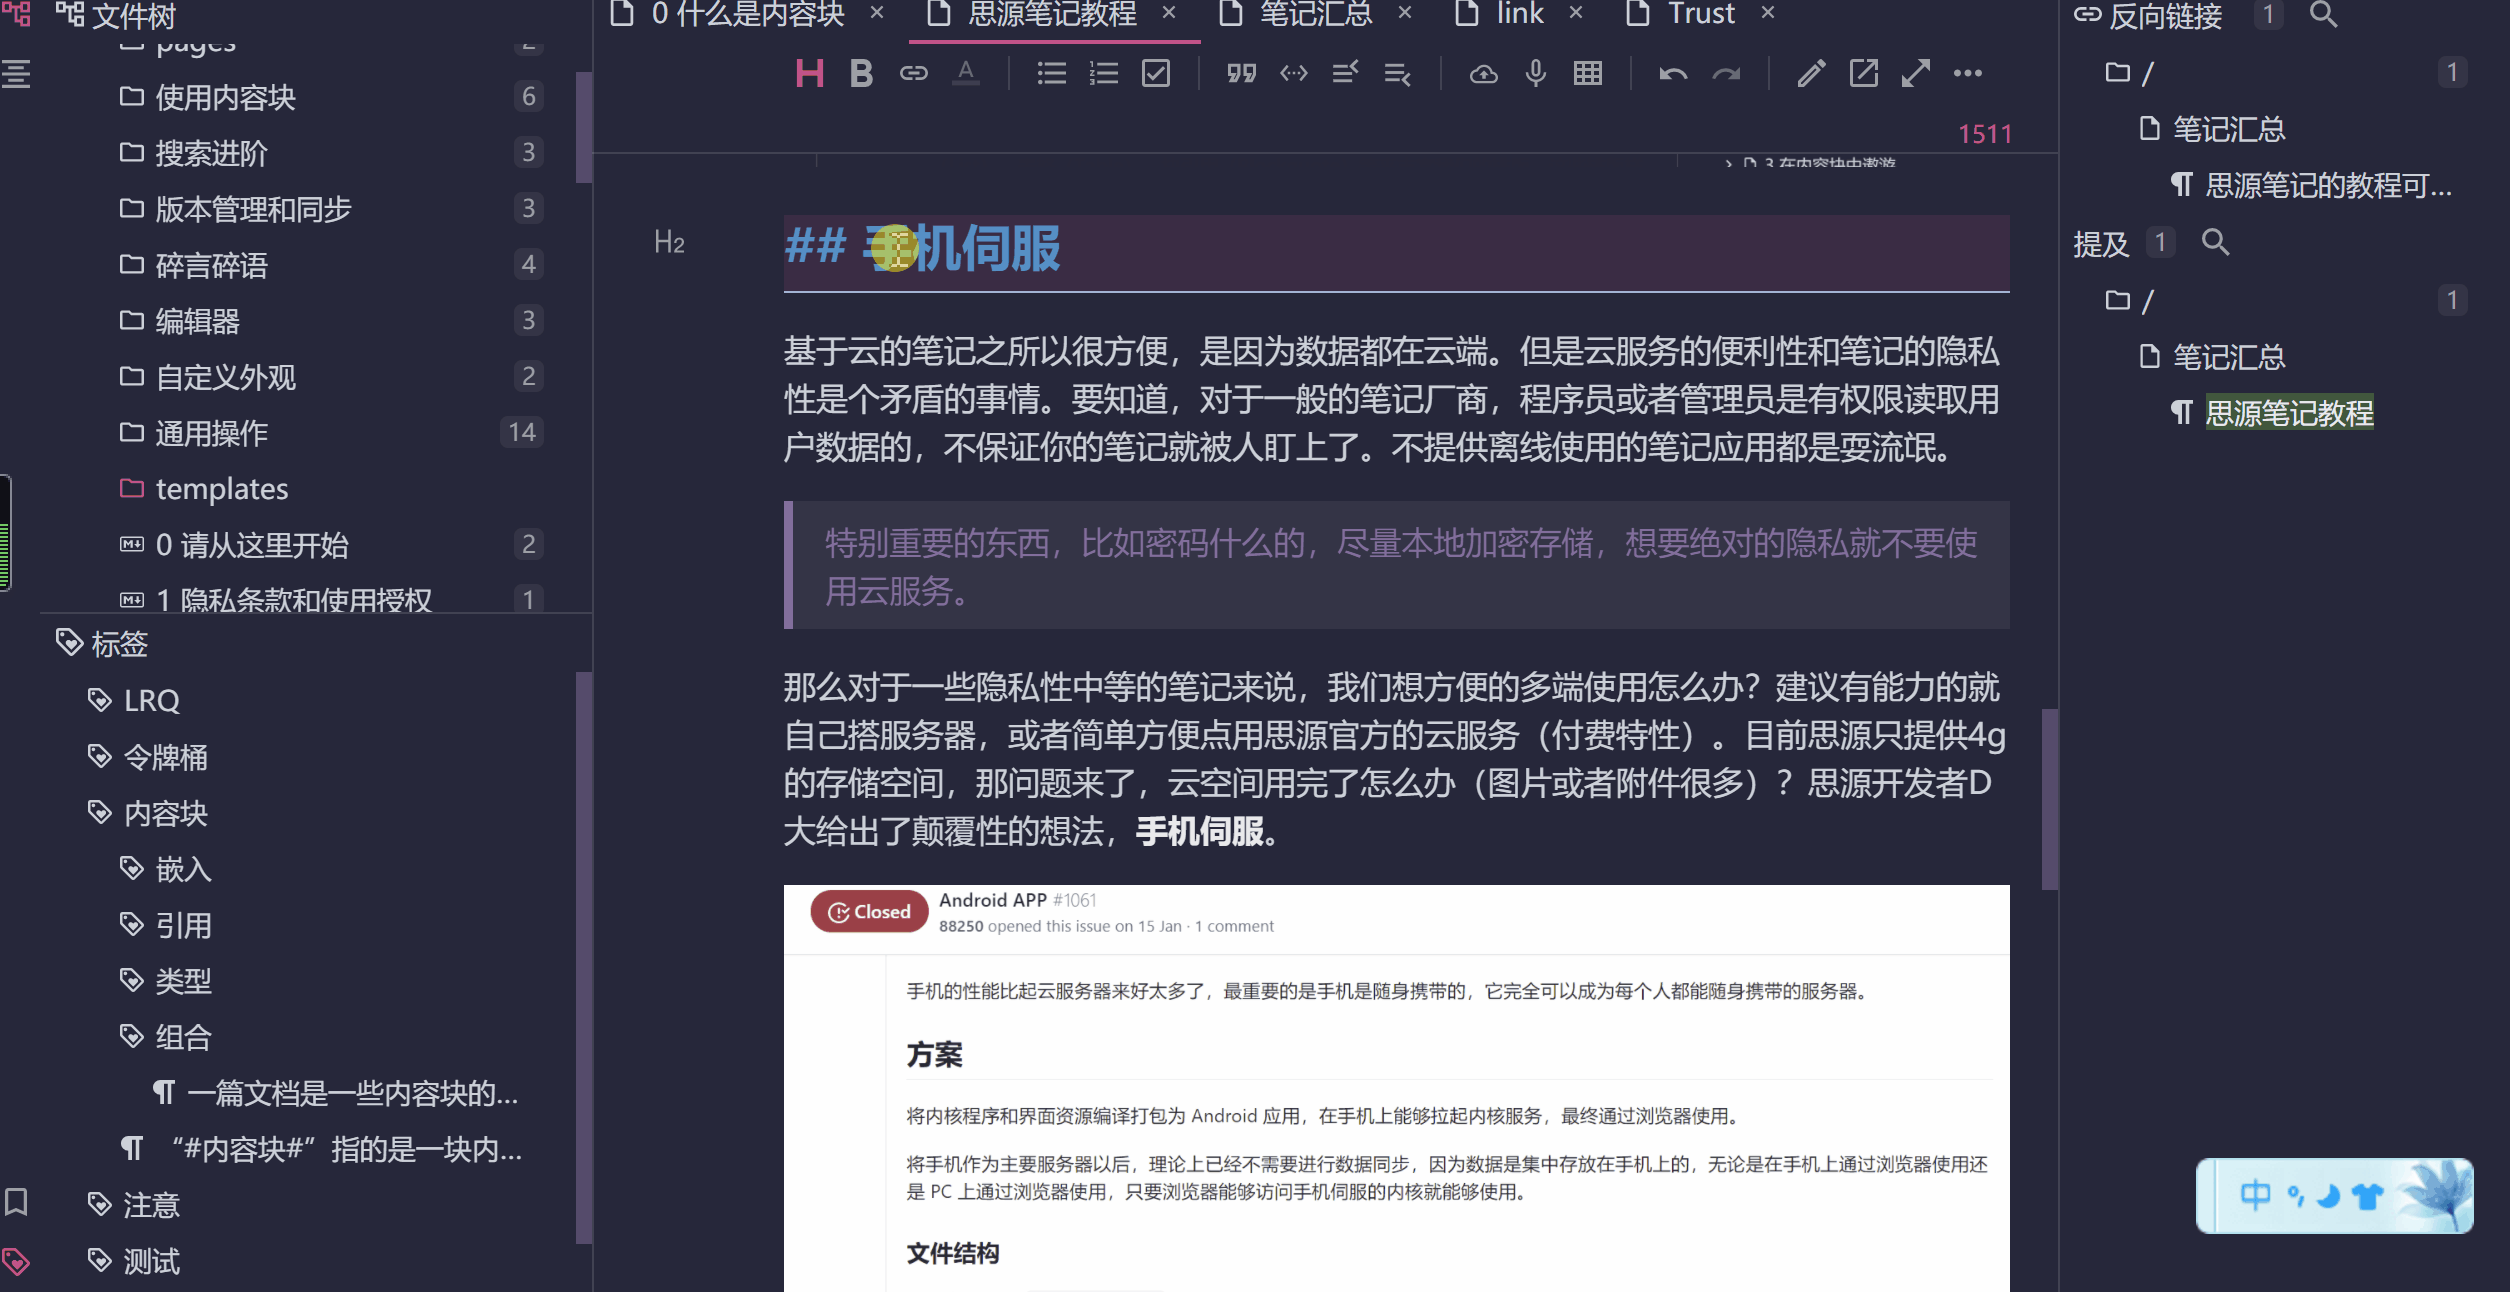
Task: Click the editor vertical scrollbar
Action: (x=2049, y=798)
